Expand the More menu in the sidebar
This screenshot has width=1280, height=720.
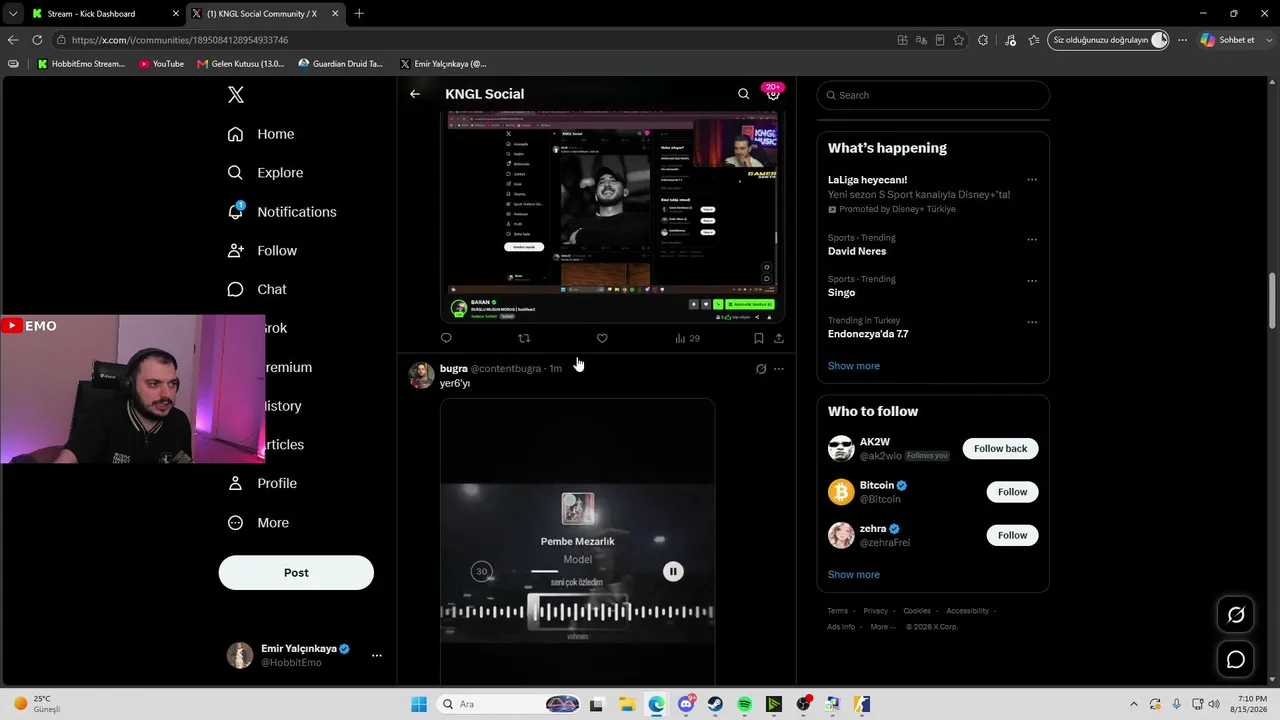tap(258, 523)
